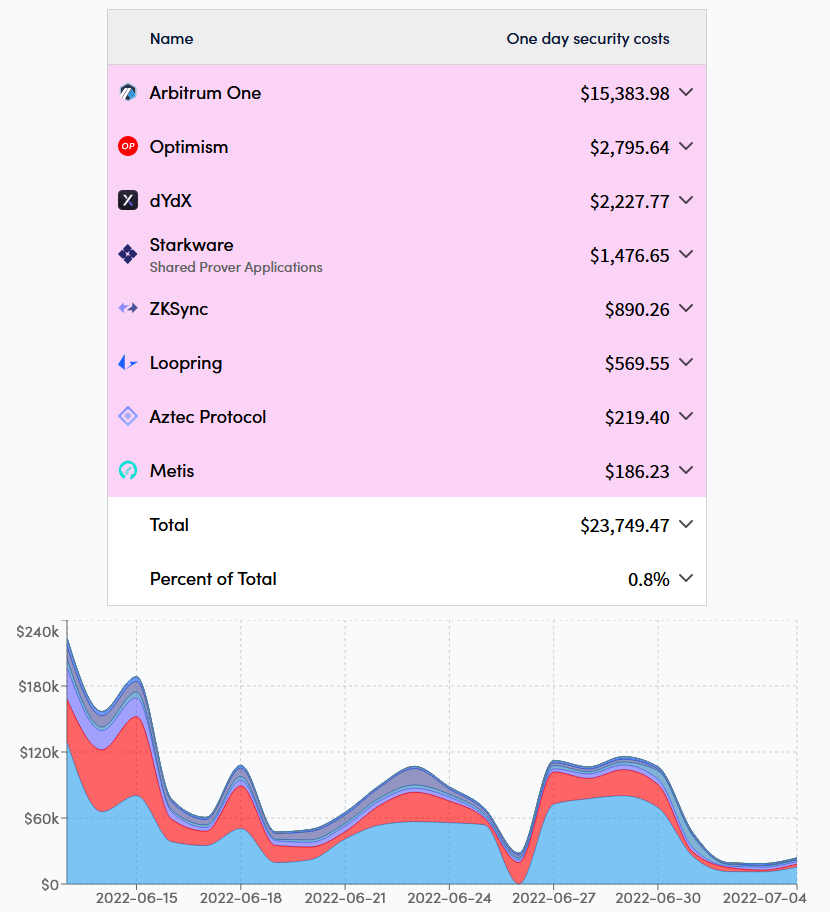The height and width of the screenshot is (912, 830).
Task: Click the $890.26 ZKSync cost
Action: [637, 309]
